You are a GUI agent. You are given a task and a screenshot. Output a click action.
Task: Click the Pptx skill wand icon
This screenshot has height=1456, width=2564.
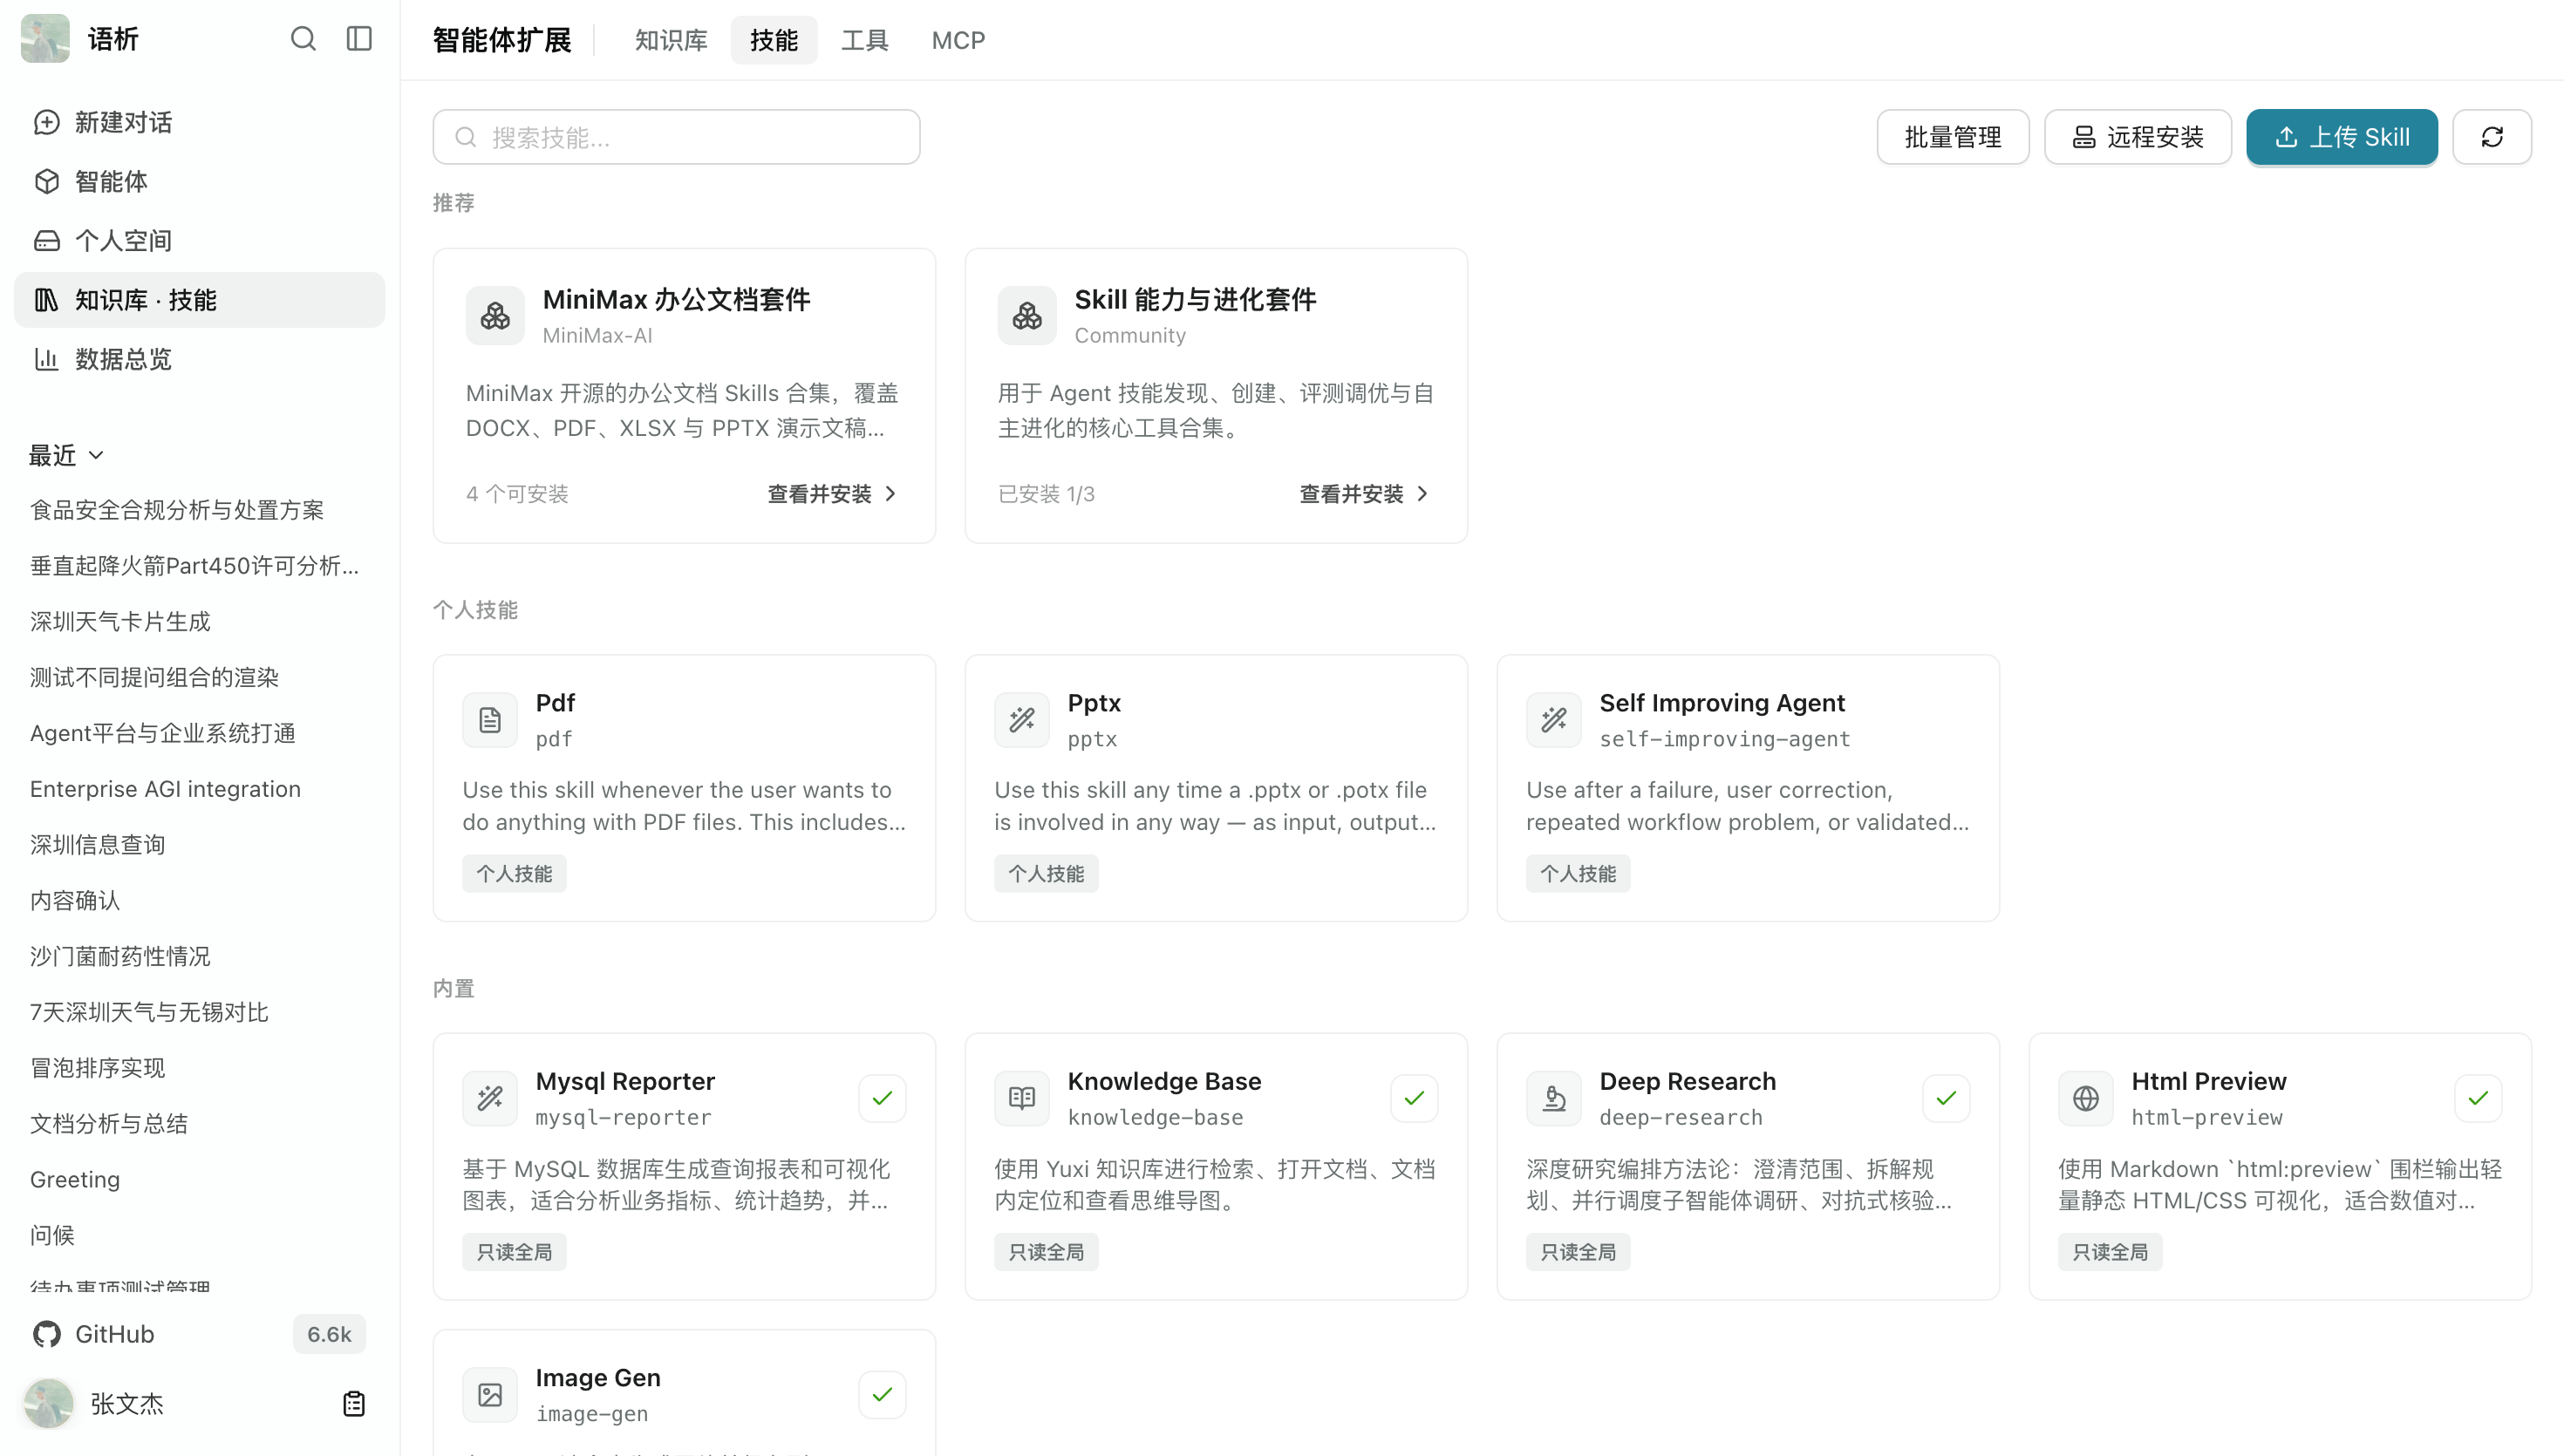(1022, 720)
